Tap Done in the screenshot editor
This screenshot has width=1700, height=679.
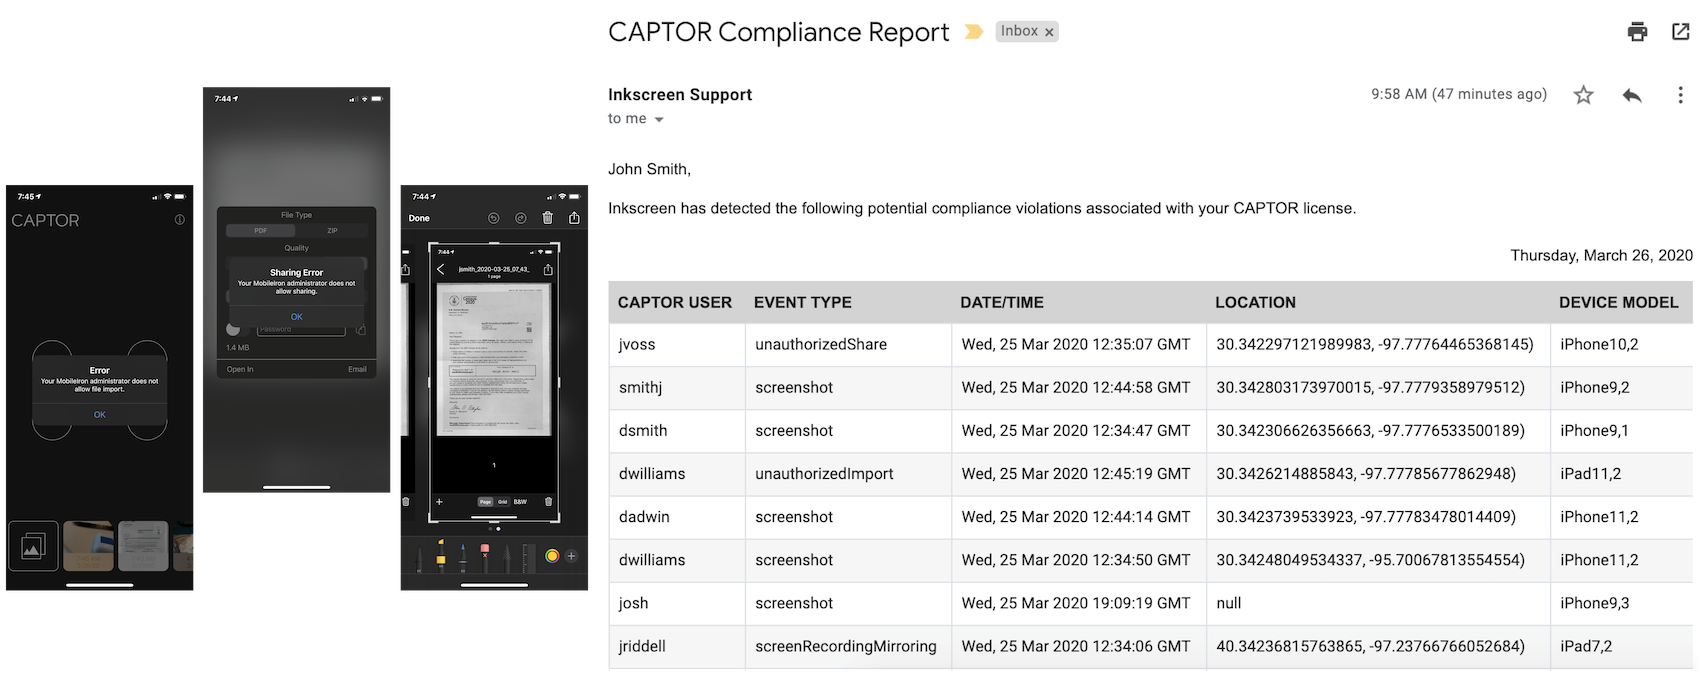pyautogui.click(x=419, y=218)
